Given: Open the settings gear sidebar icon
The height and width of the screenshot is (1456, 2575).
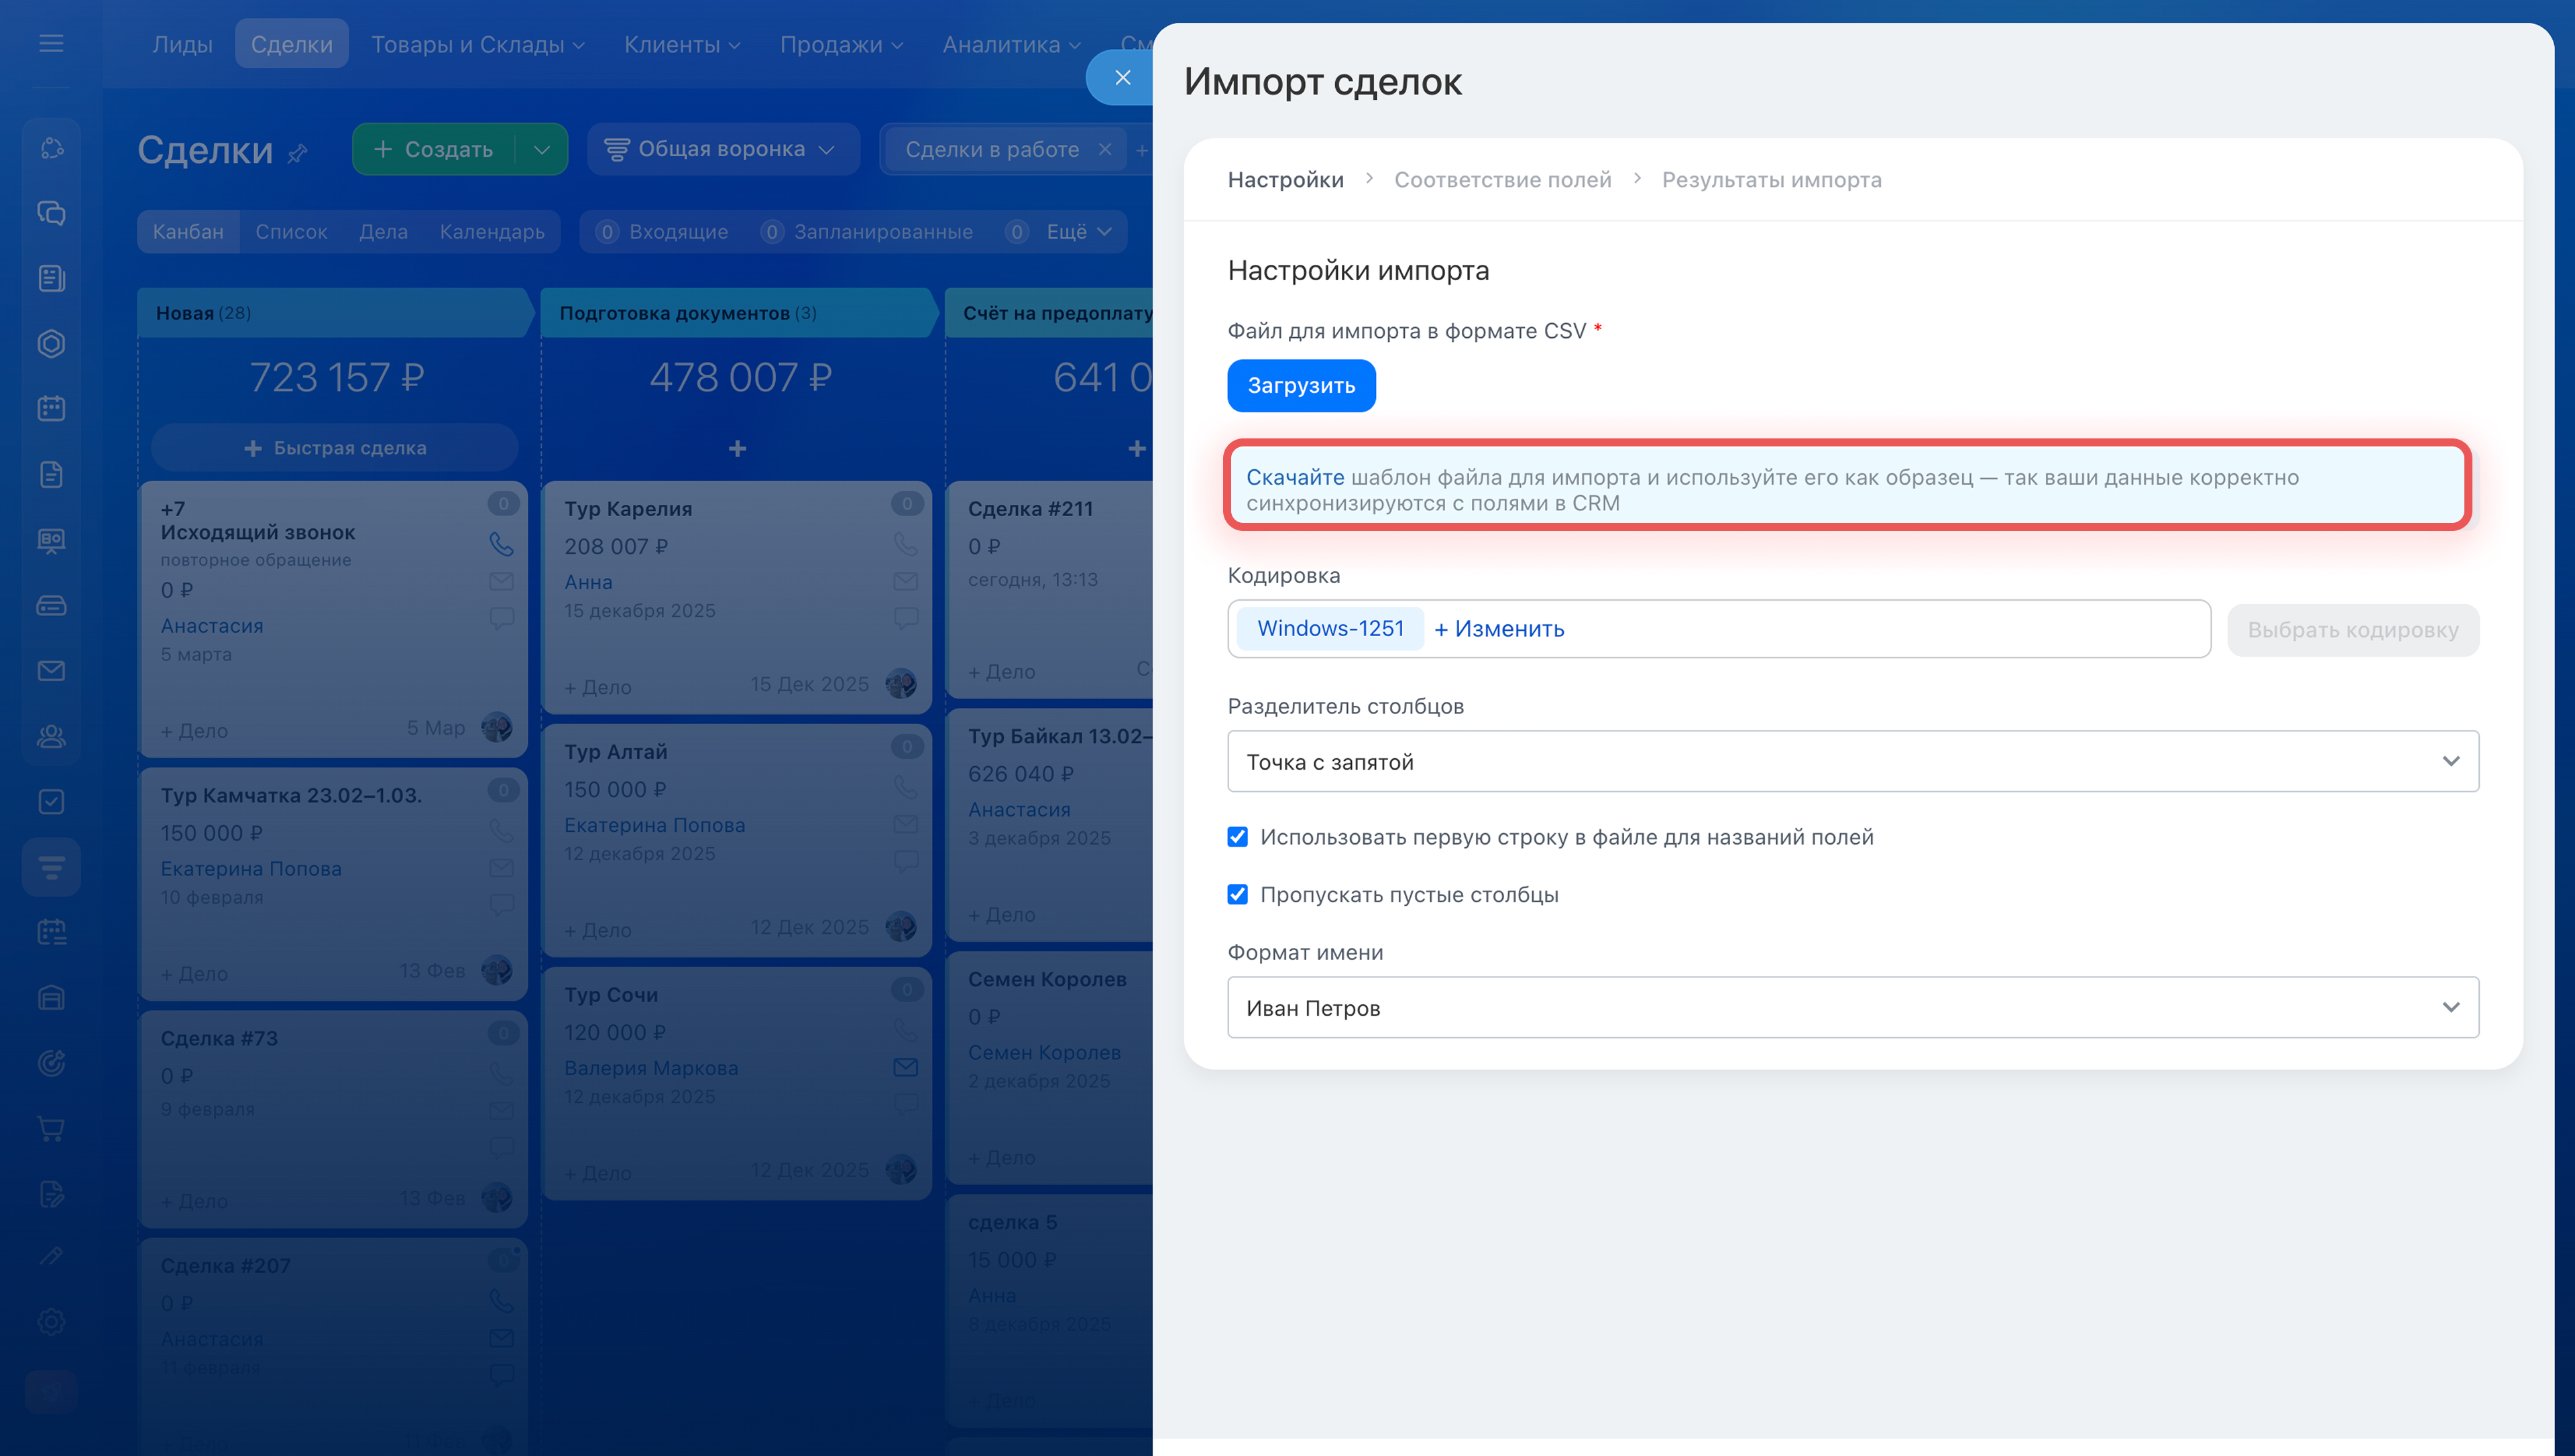Looking at the screenshot, I should (x=51, y=1321).
